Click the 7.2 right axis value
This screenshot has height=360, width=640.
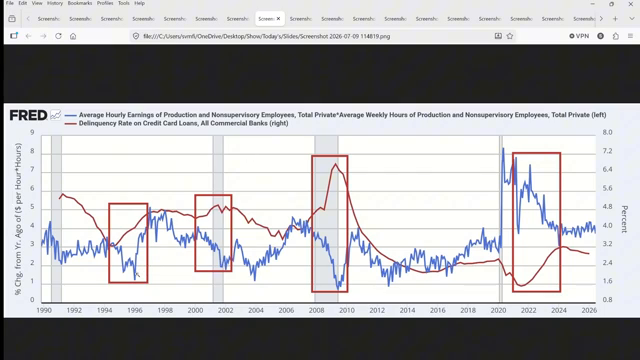click(x=607, y=151)
